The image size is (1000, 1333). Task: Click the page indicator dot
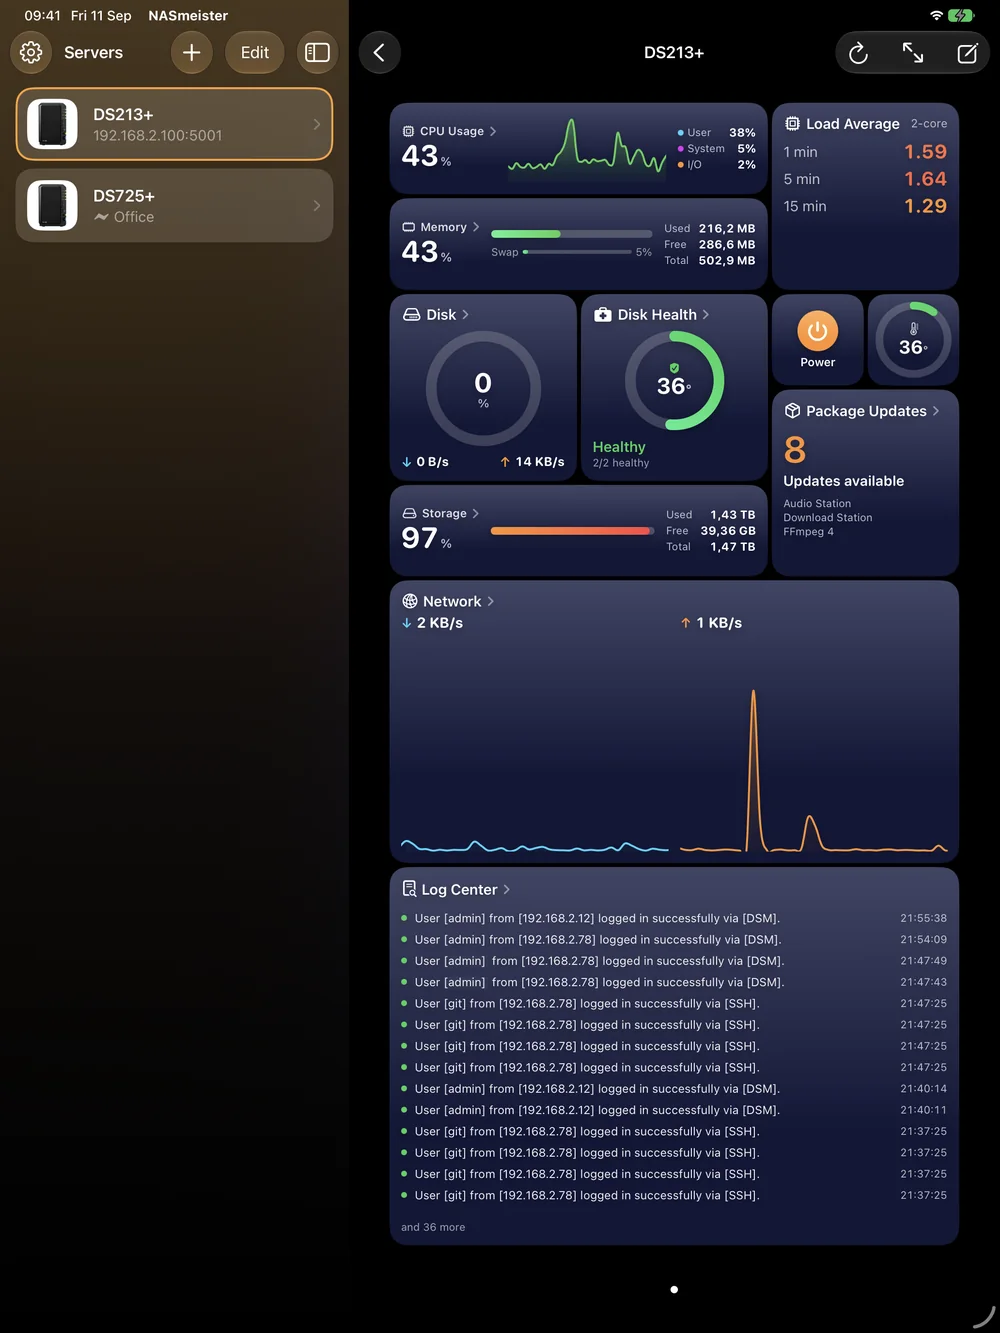coord(674,1289)
